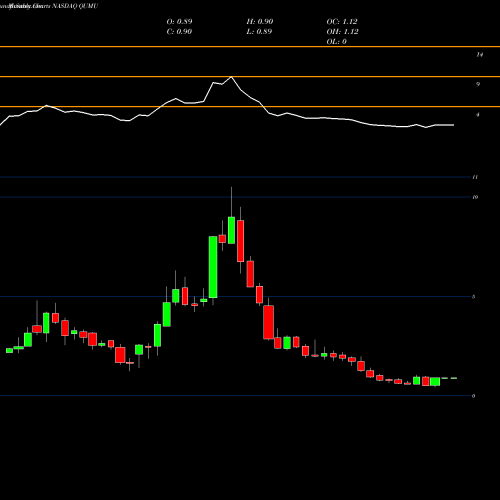Select the close value C: 0.90
The height and width of the screenshot is (500, 500).
179,32
